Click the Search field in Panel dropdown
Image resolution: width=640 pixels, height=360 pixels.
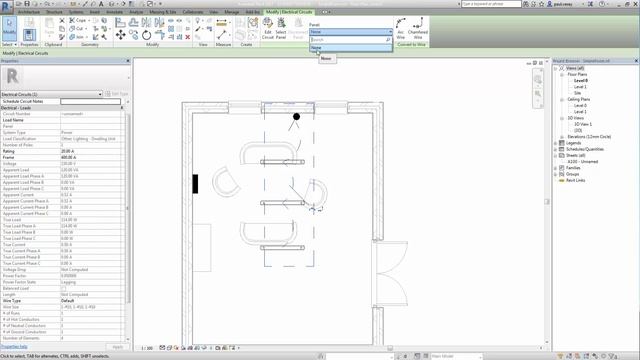351,40
